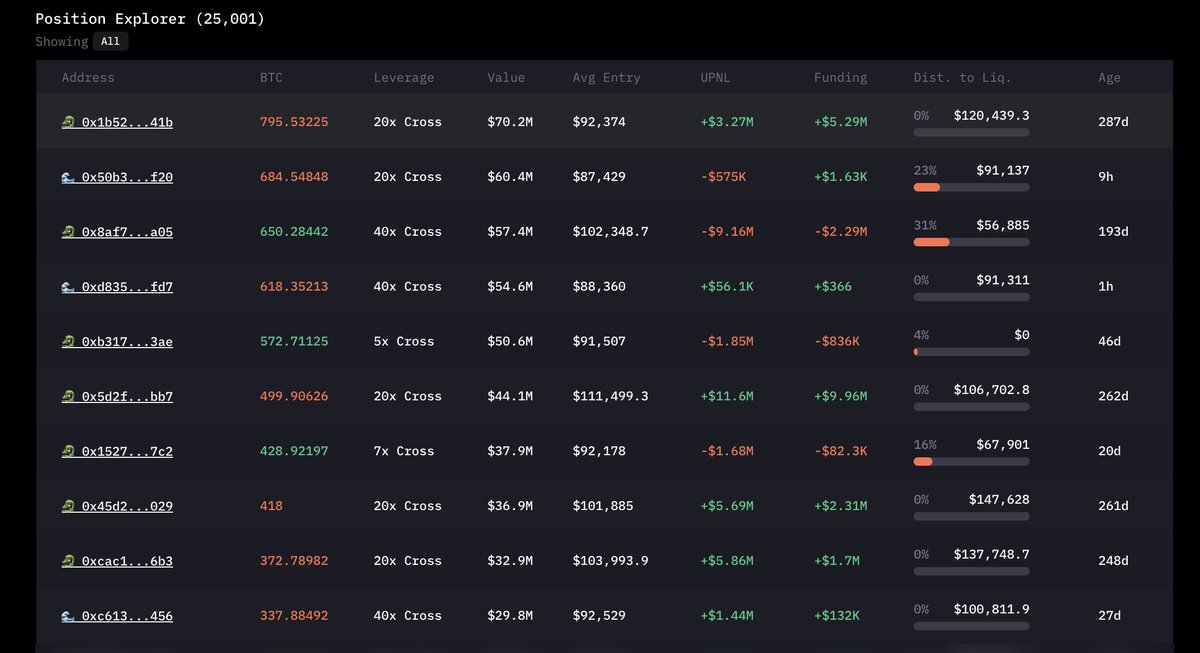
Task: Sort table by Funding column header
Action: point(840,78)
